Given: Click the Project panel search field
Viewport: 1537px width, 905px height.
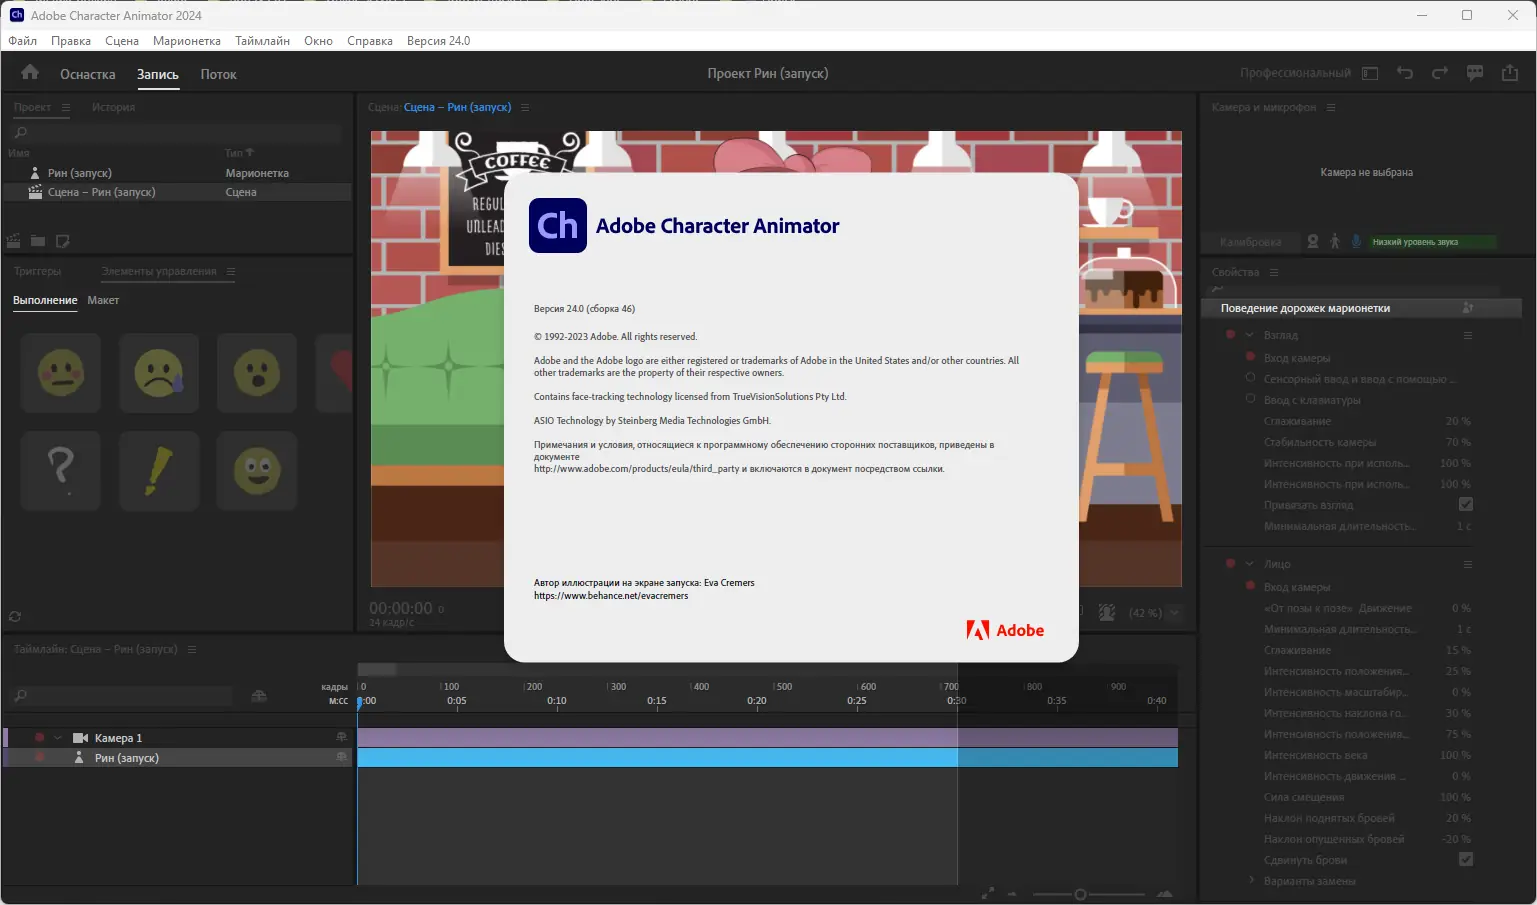Looking at the screenshot, I should coord(176,132).
